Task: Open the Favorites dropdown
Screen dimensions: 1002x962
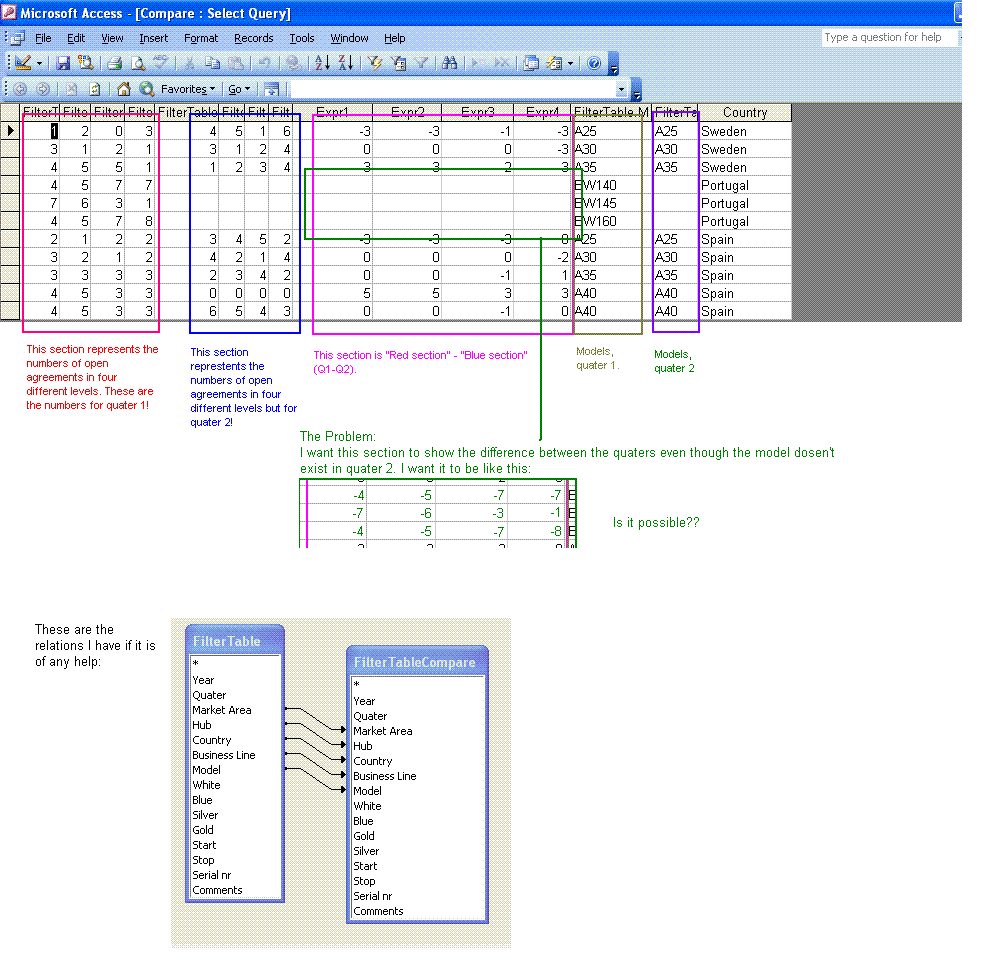Action: [x=188, y=89]
